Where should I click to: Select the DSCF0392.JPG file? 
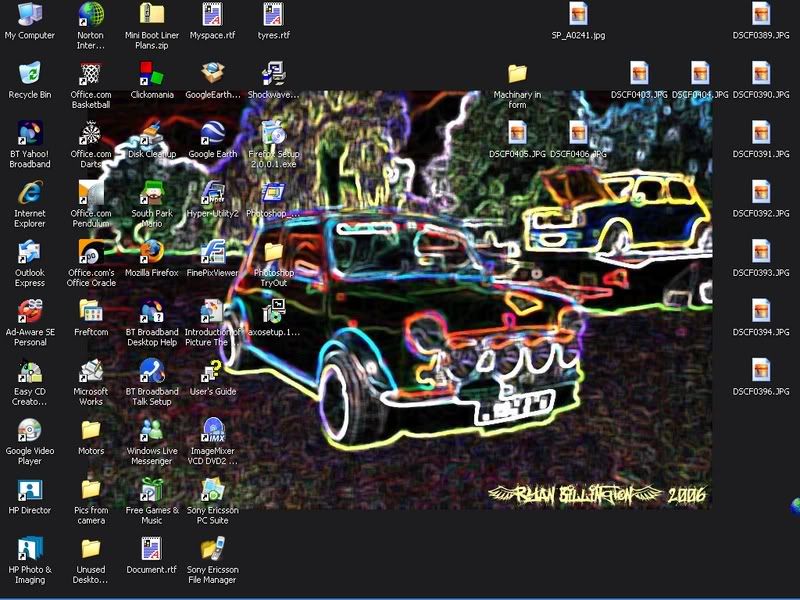tap(761, 192)
